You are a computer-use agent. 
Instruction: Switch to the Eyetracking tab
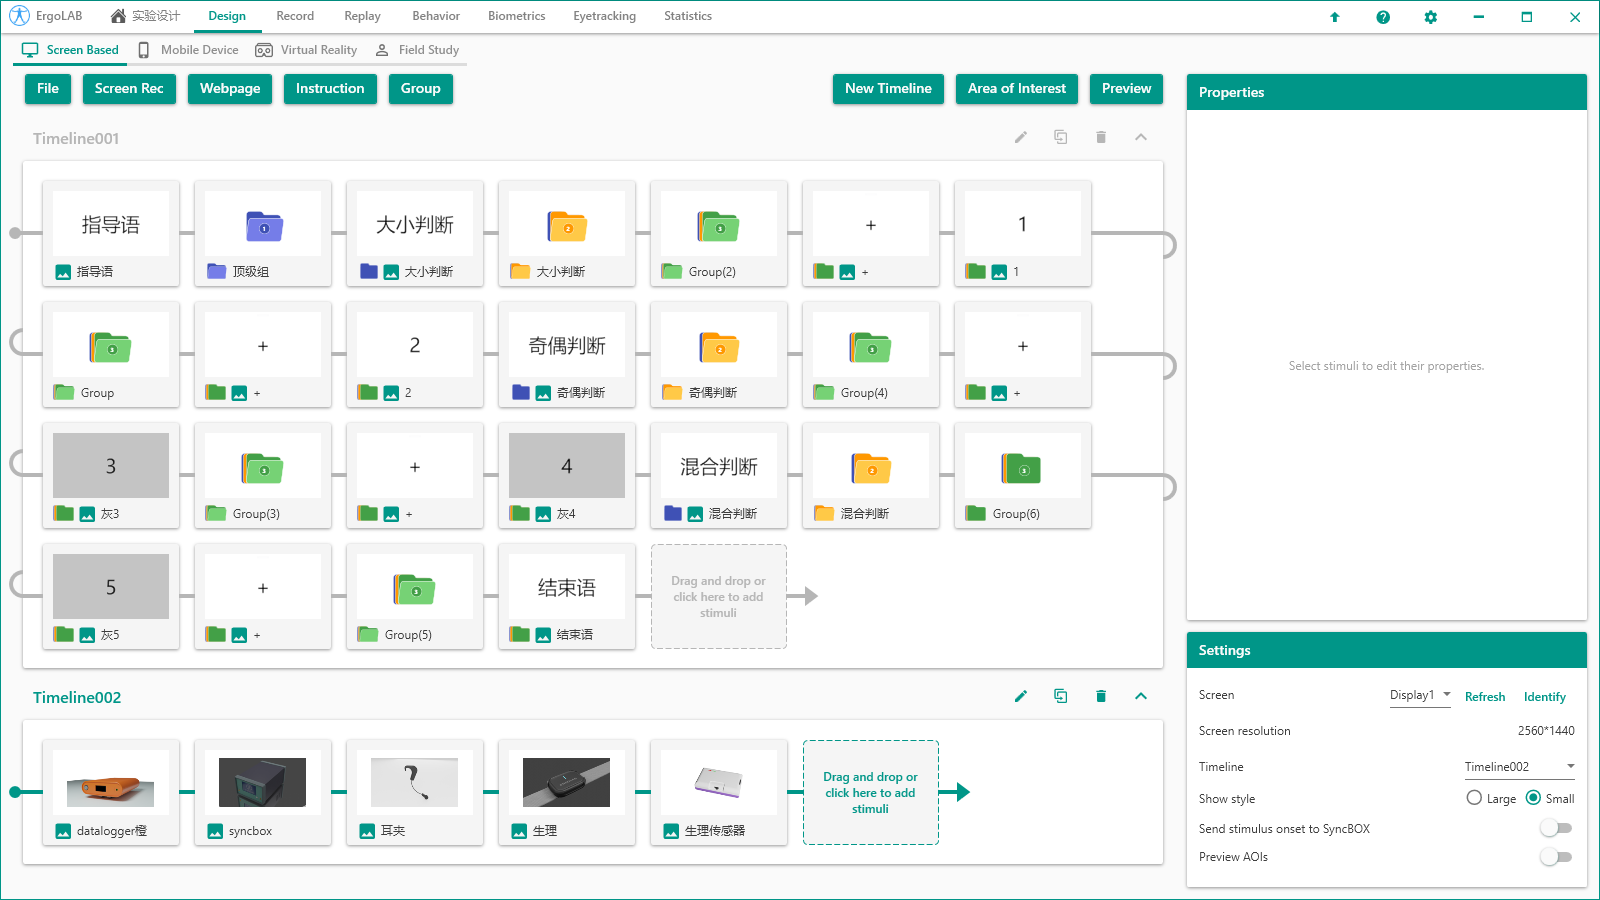coord(604,16)
